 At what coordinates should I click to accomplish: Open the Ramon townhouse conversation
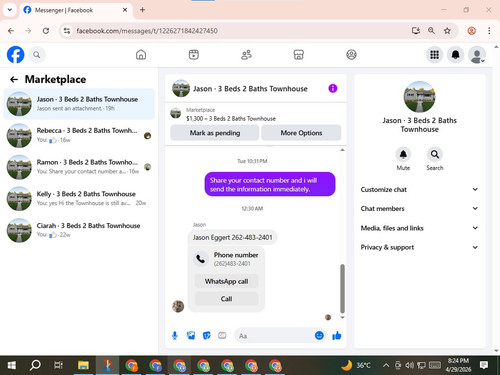(x=79, y=167)
